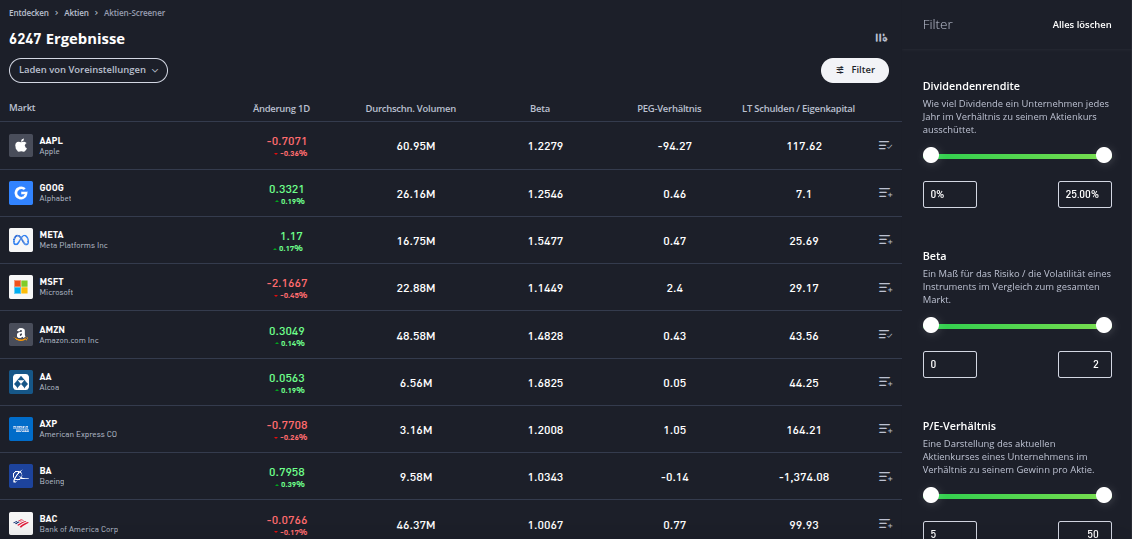The width and height of the screenshot is (1132, 539).
Task: Open the column settings icon
Action: click(881, 38)
